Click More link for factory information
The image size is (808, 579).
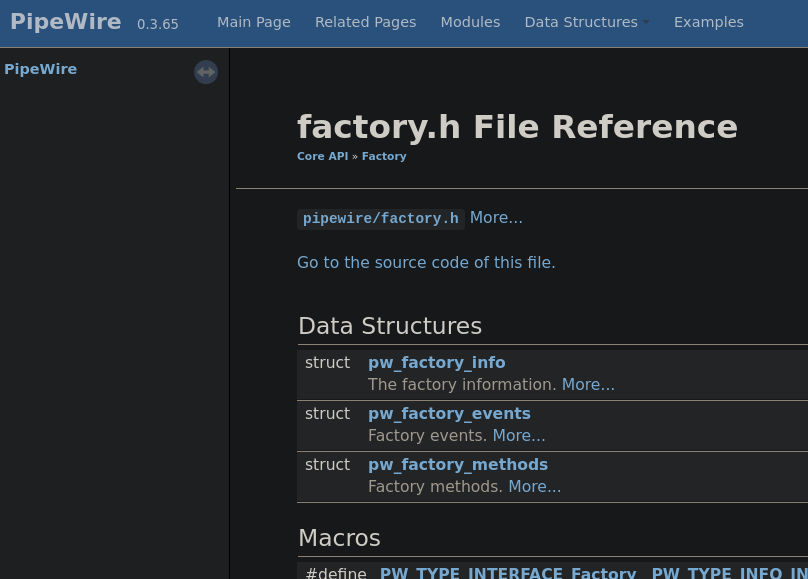pos(588,385)
